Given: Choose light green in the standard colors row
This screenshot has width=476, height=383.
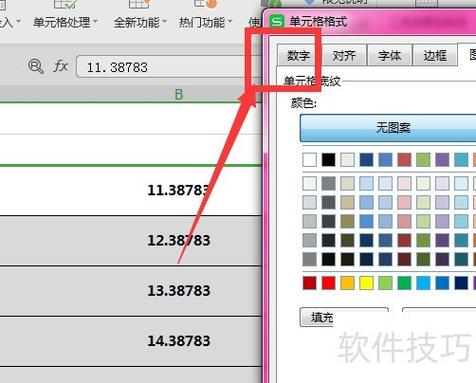Looking at the screenshot, I should click(385, 283).
